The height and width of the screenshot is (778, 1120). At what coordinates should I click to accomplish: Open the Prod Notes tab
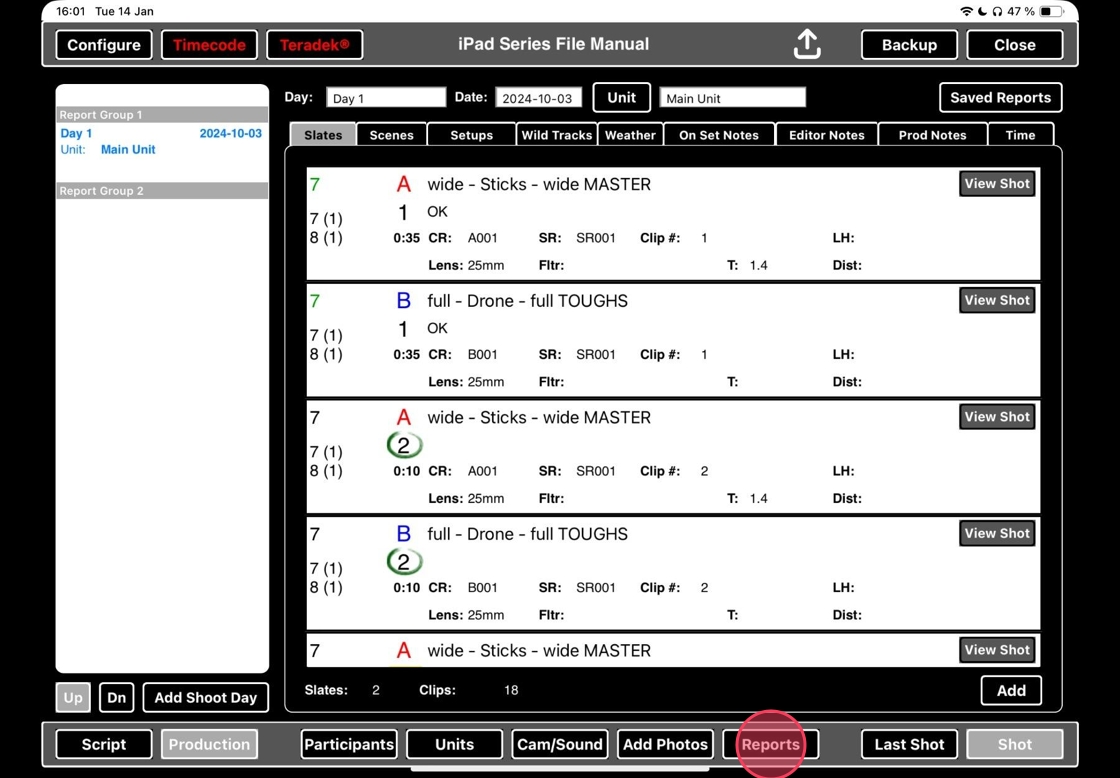coord(932,135)
